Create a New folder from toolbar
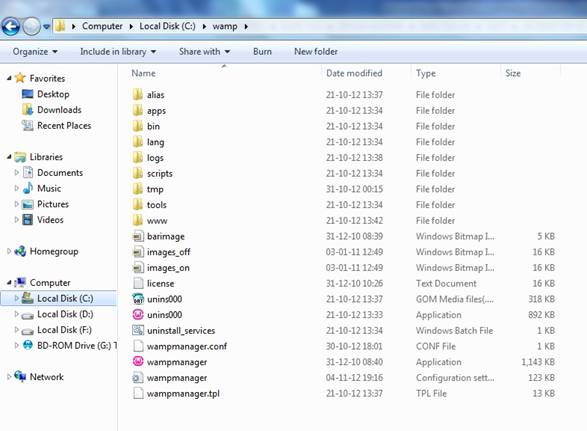The height and width of the screenshot is (431, 587). coord(316,52)
